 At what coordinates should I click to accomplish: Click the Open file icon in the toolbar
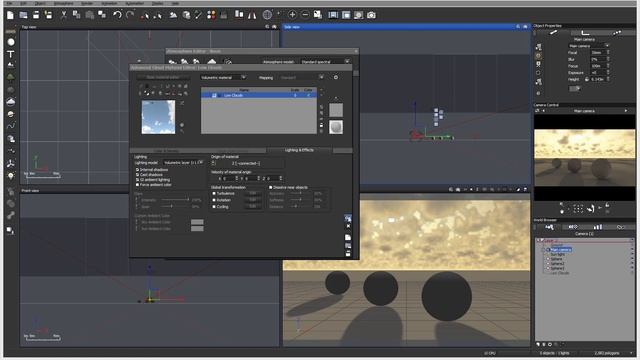pos(23,15)
